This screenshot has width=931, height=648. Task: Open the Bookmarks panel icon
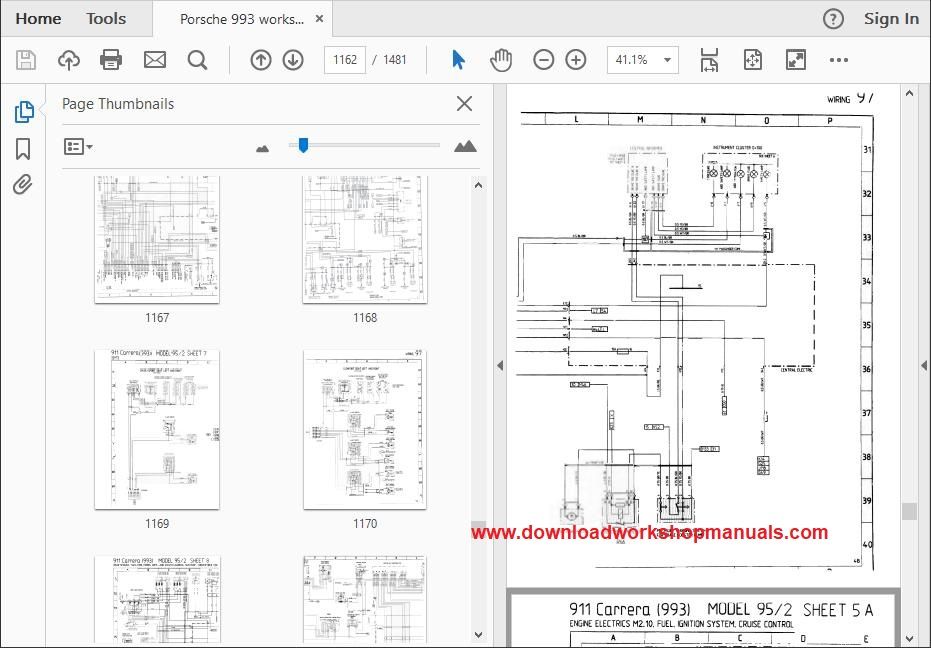pos(23,148)
